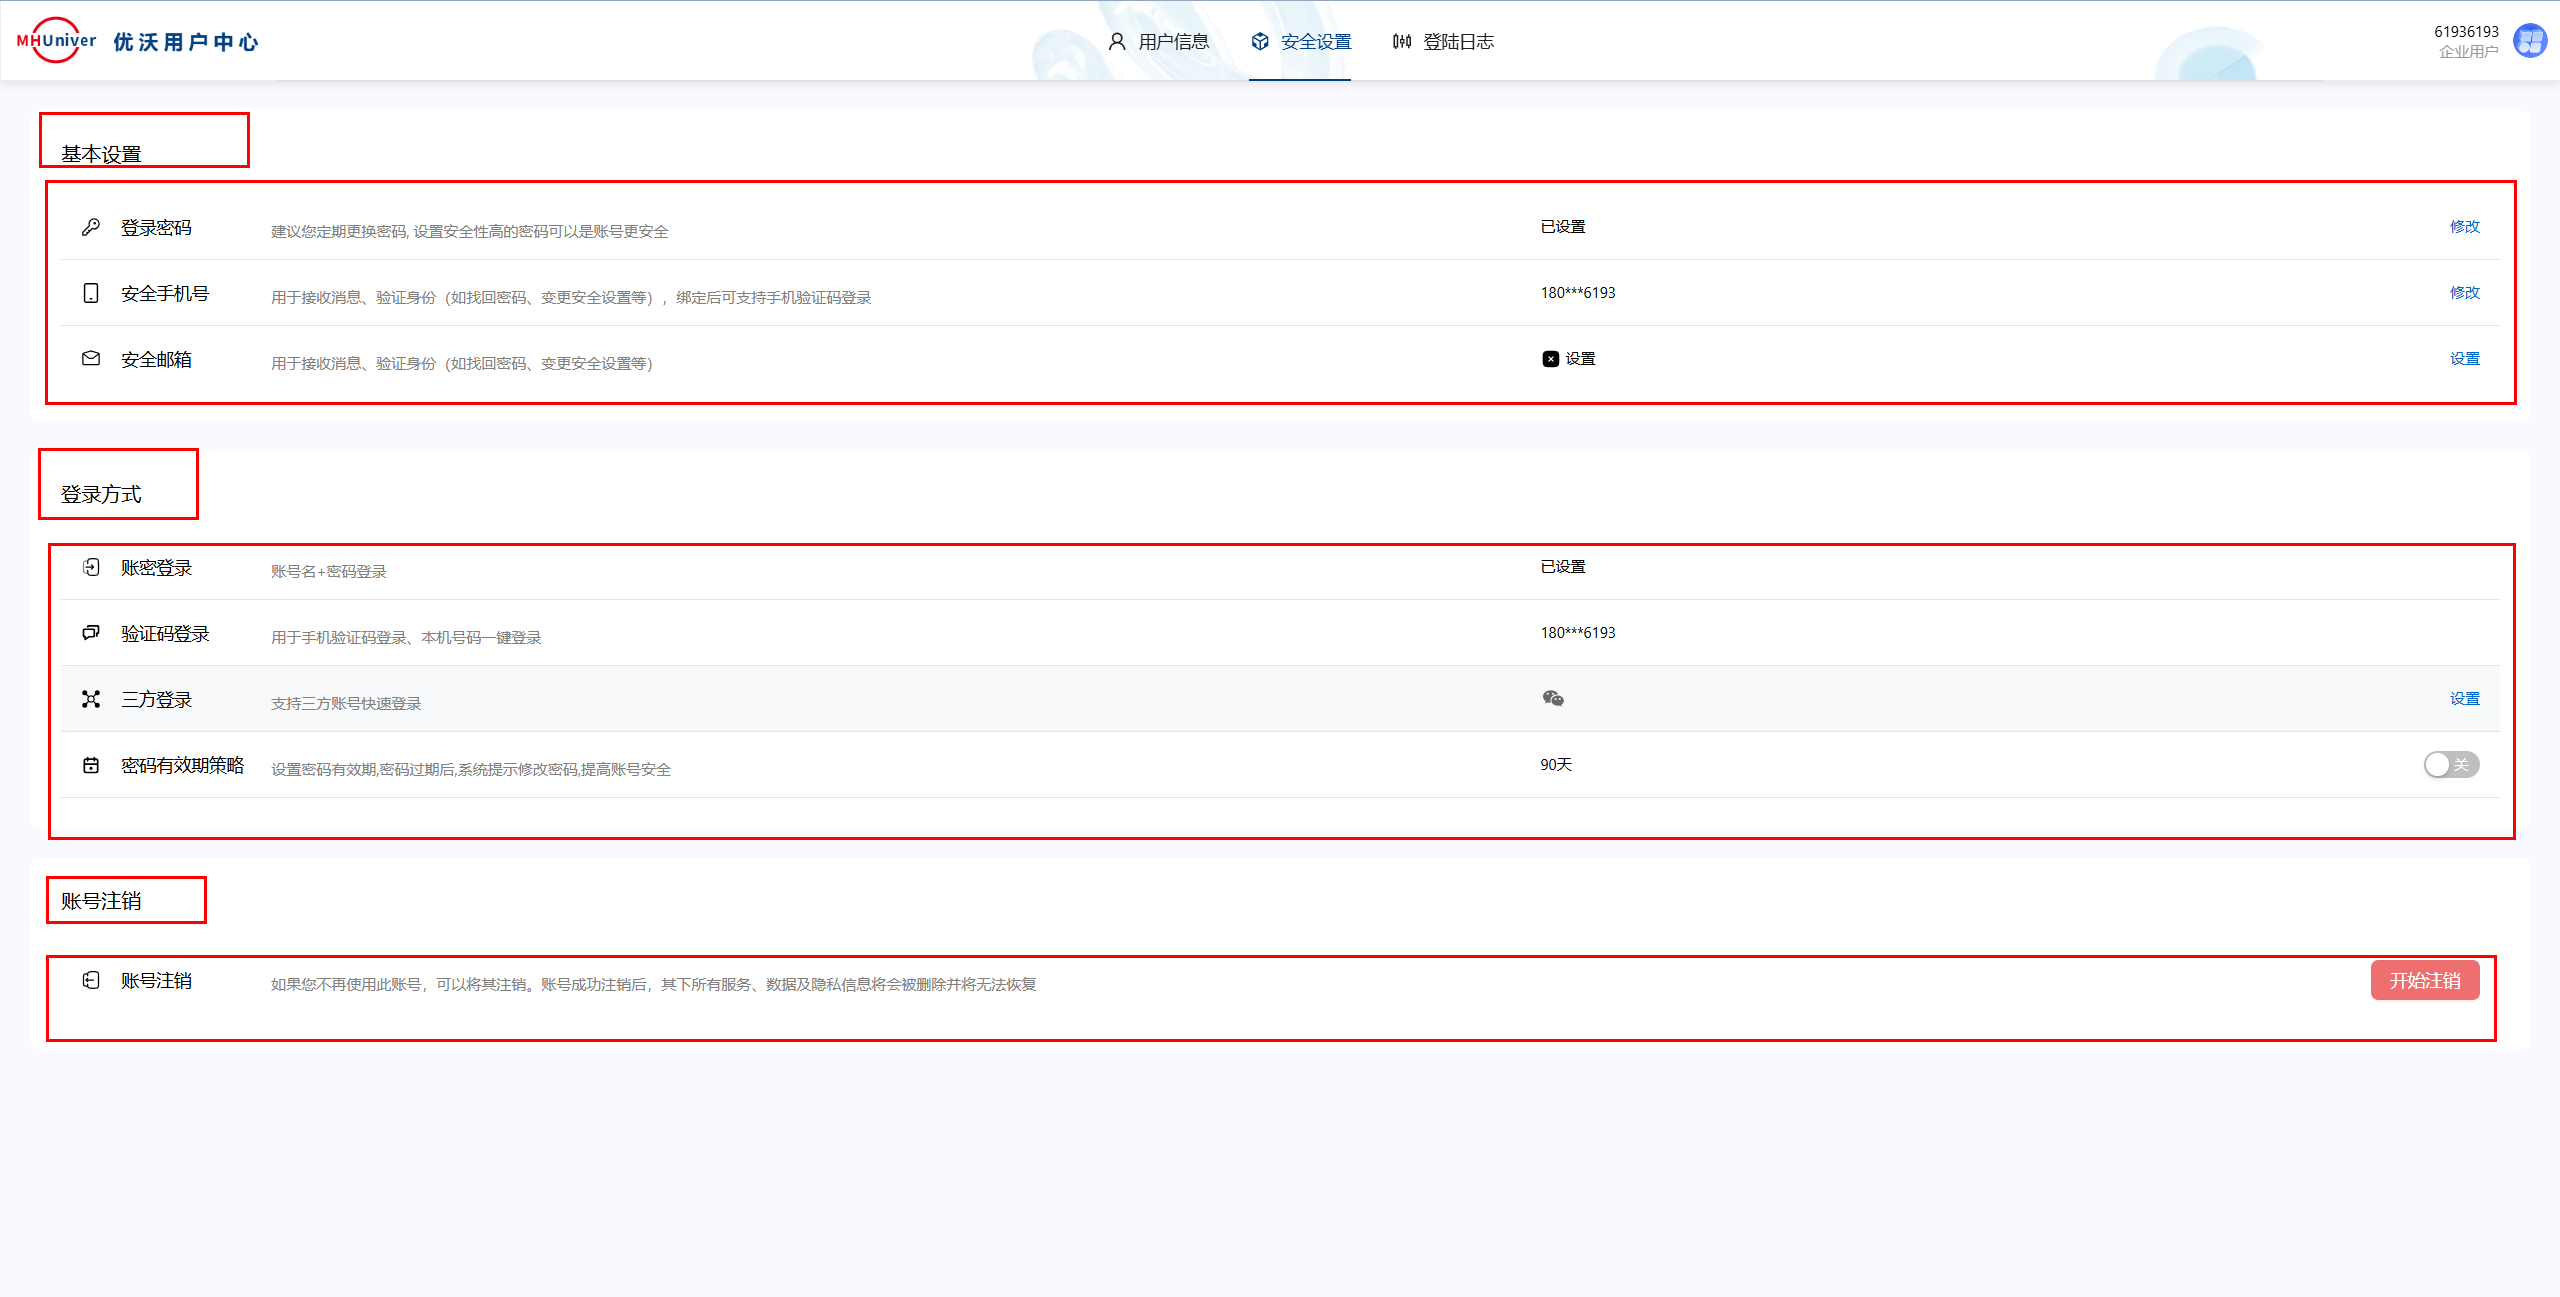Image resolution: width=2560 pixels, height=1297 pixels.
Task: Click the 账号注销 logout icon
Action: pos(91,980)
